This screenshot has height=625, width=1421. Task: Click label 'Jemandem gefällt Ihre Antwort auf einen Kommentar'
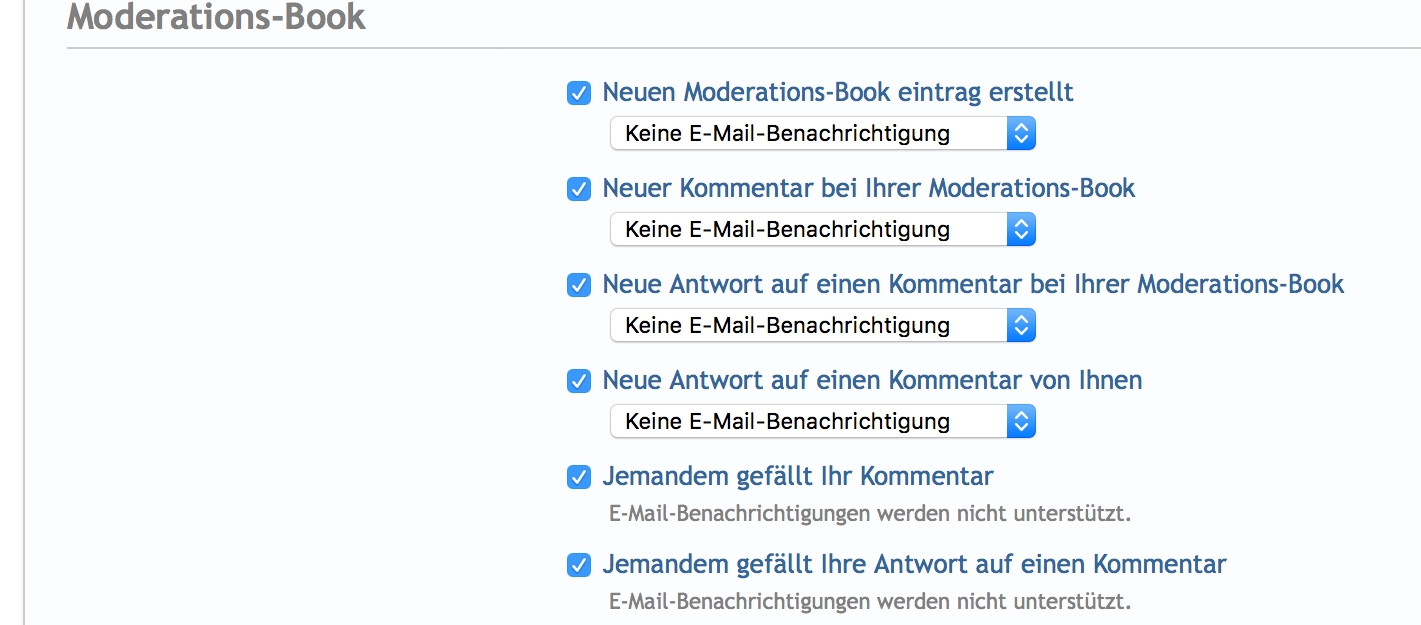click(914, 564)
